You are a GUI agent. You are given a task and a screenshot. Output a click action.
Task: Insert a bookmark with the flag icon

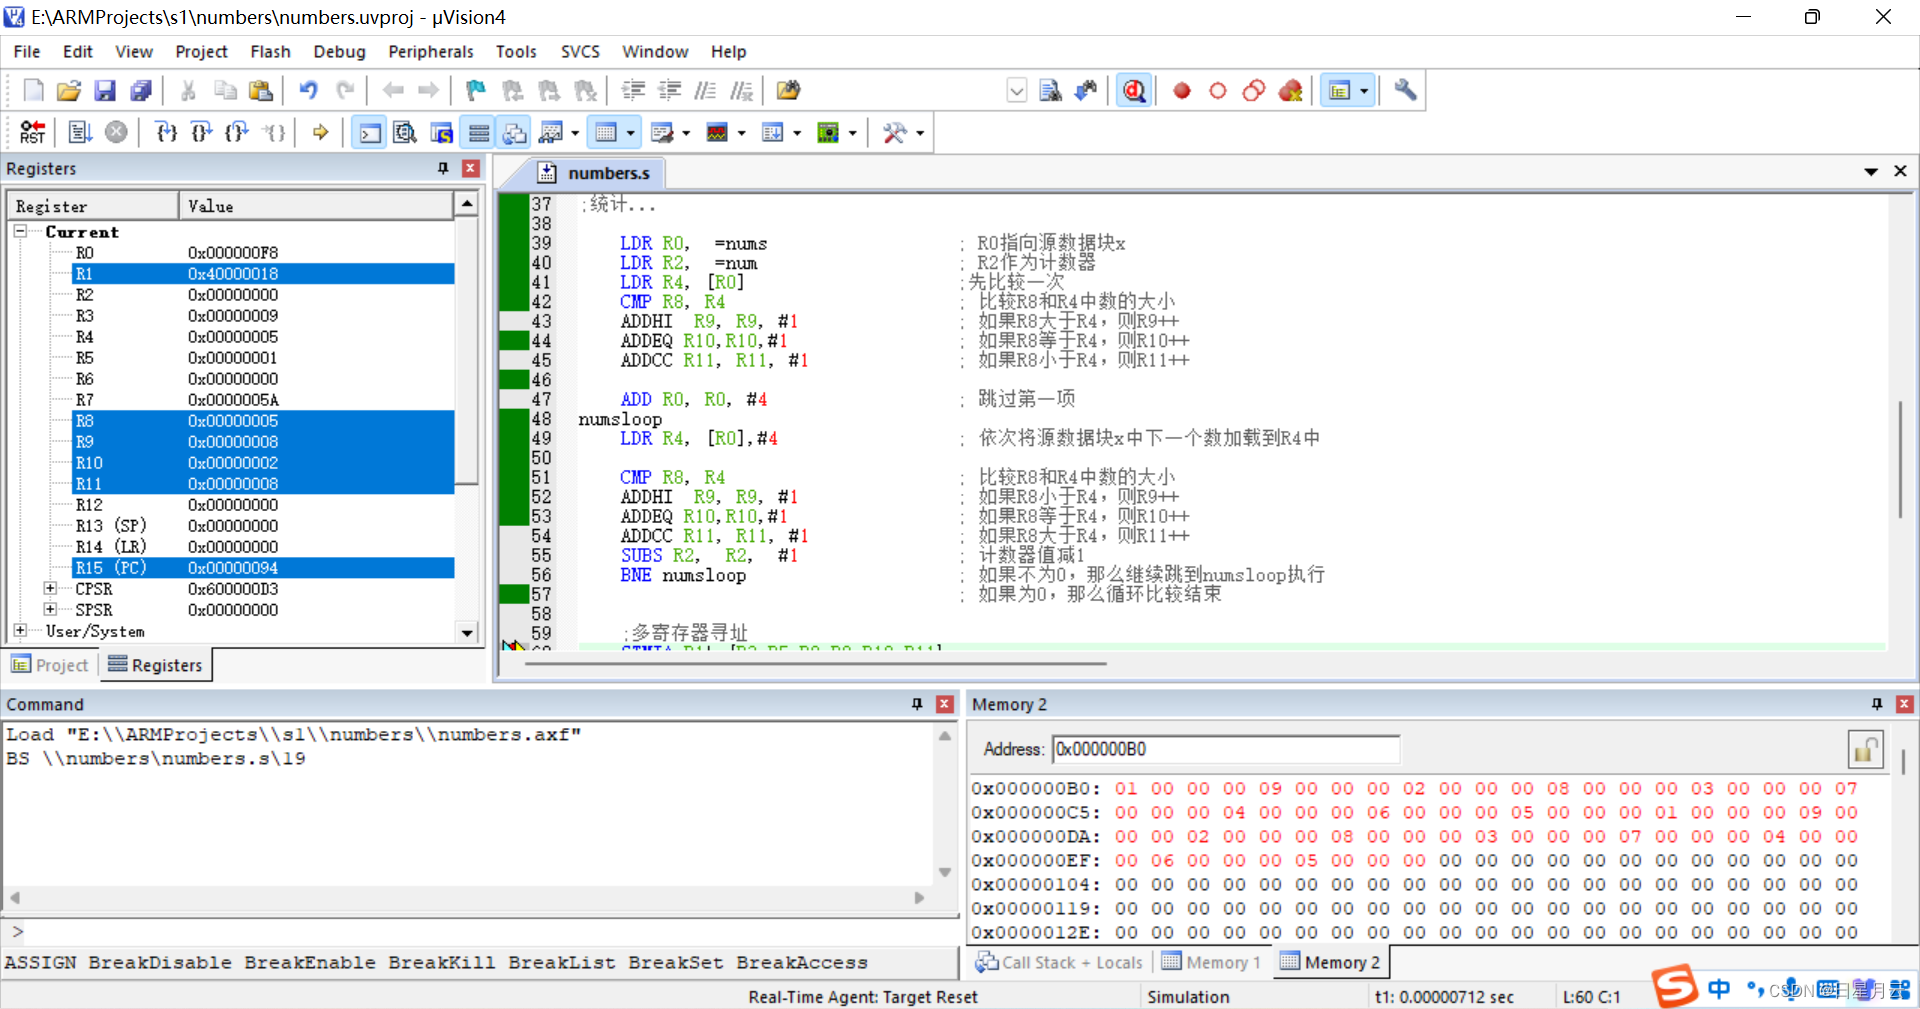[476, 91]
